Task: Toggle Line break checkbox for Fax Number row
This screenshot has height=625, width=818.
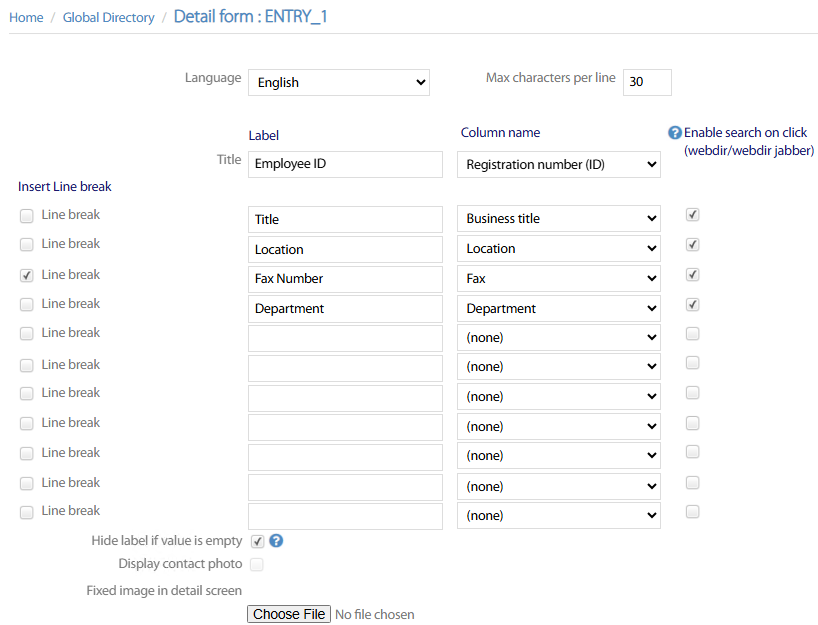Action: coord(27,275)
